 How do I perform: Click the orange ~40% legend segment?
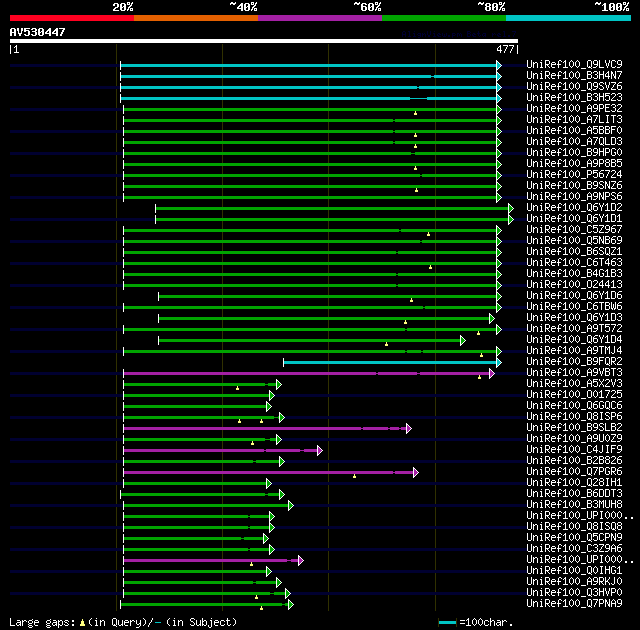tap(196, 18)
